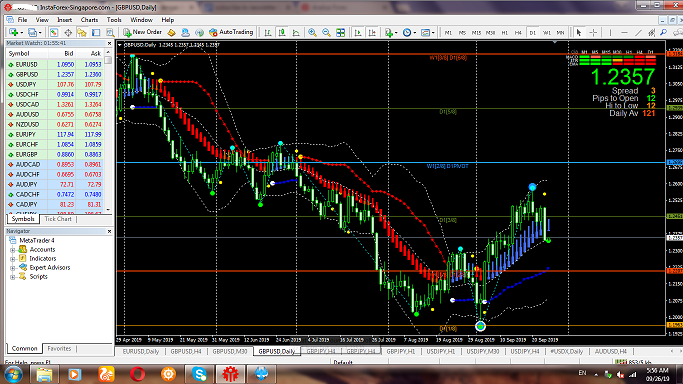The height and width of the screenshot is (384, 683).
Task: Switch to line chart icon
Action: (296, 33)
